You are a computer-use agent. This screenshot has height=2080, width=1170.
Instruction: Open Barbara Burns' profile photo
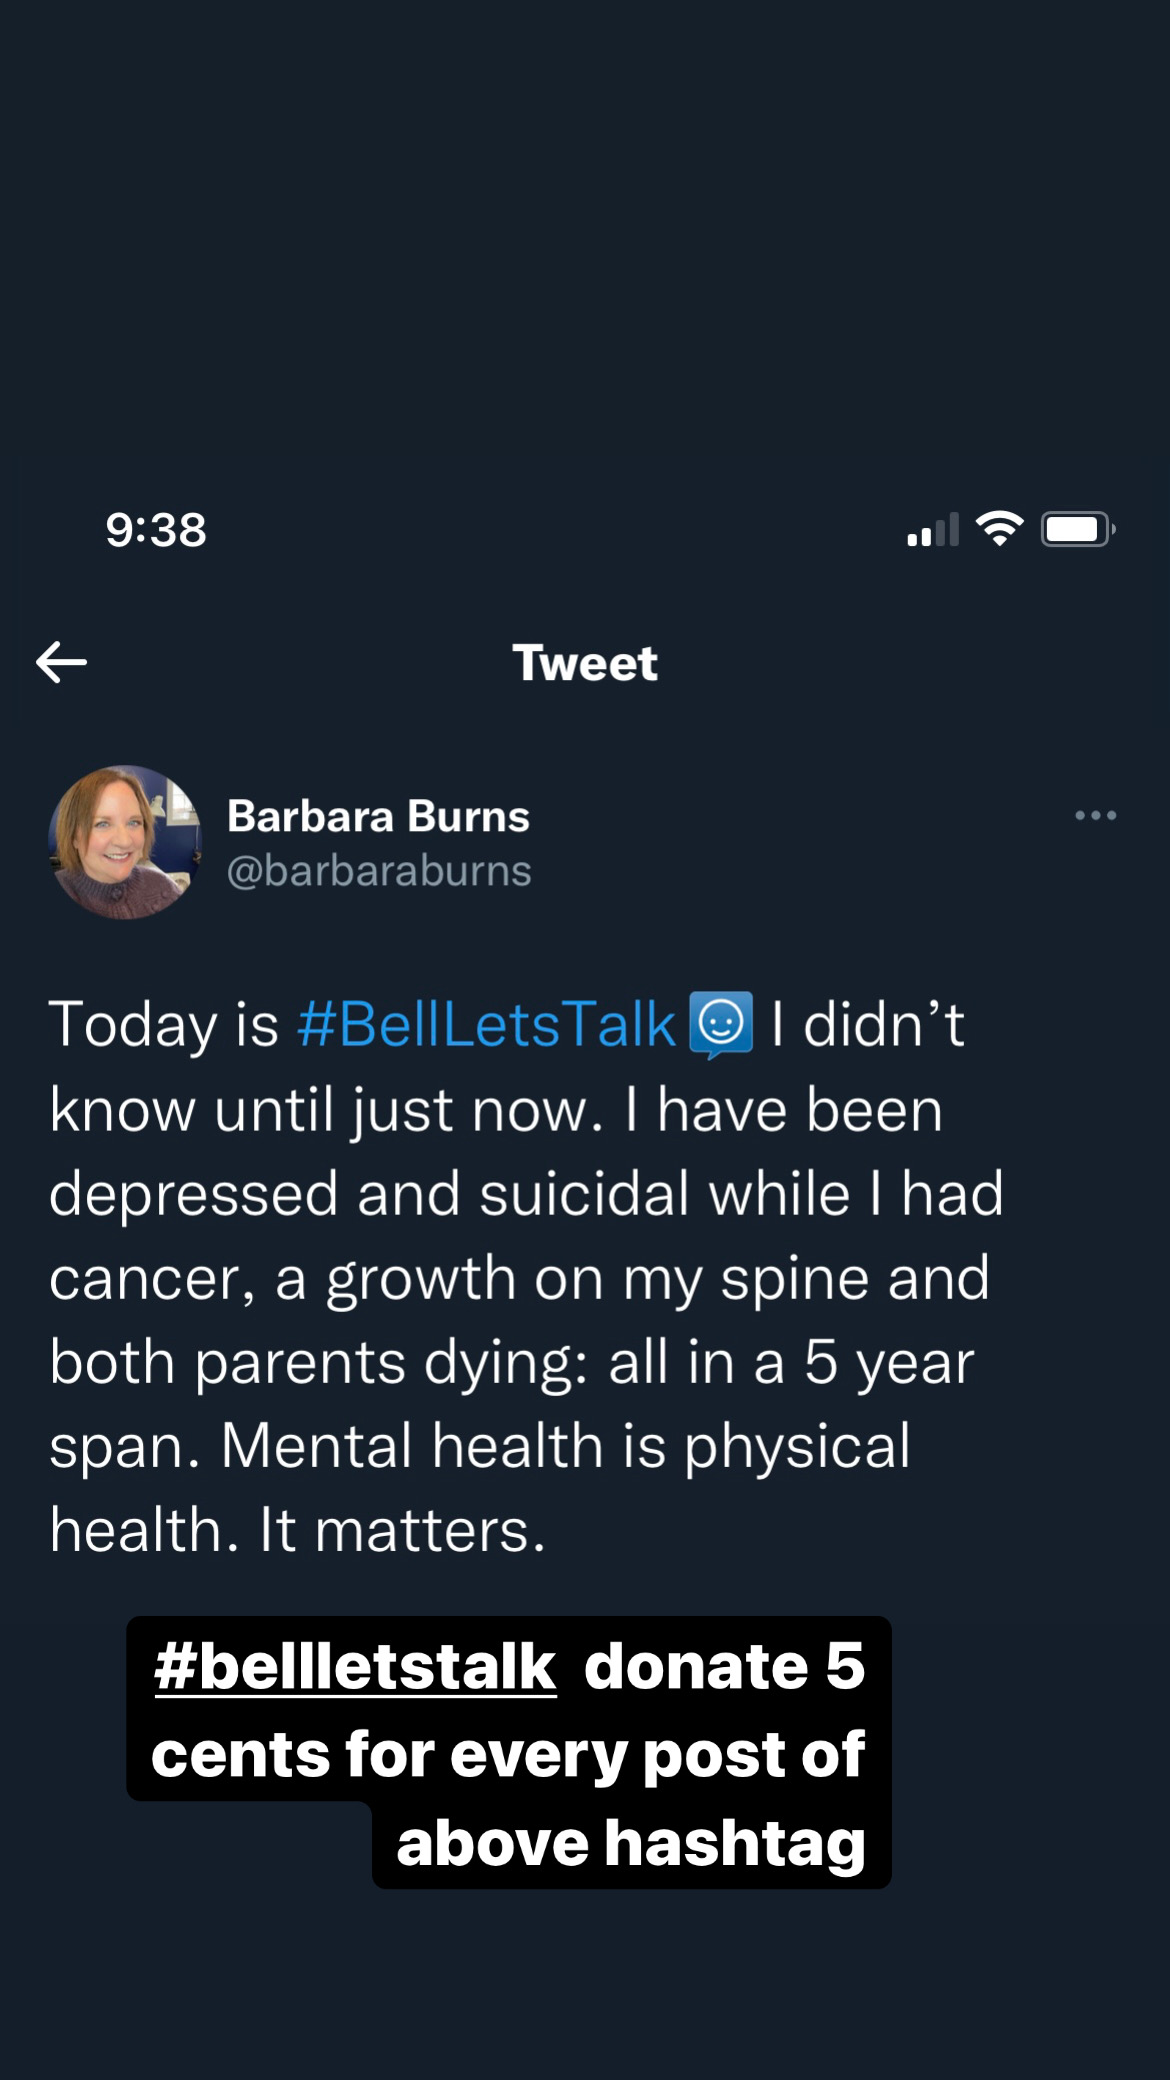124,842
